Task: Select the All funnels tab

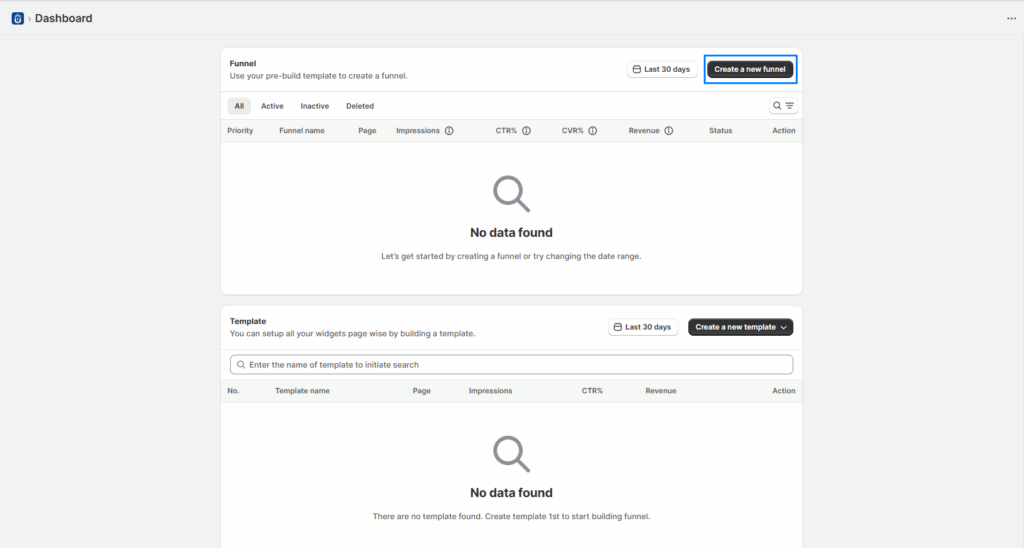Action: pos(239,106)
